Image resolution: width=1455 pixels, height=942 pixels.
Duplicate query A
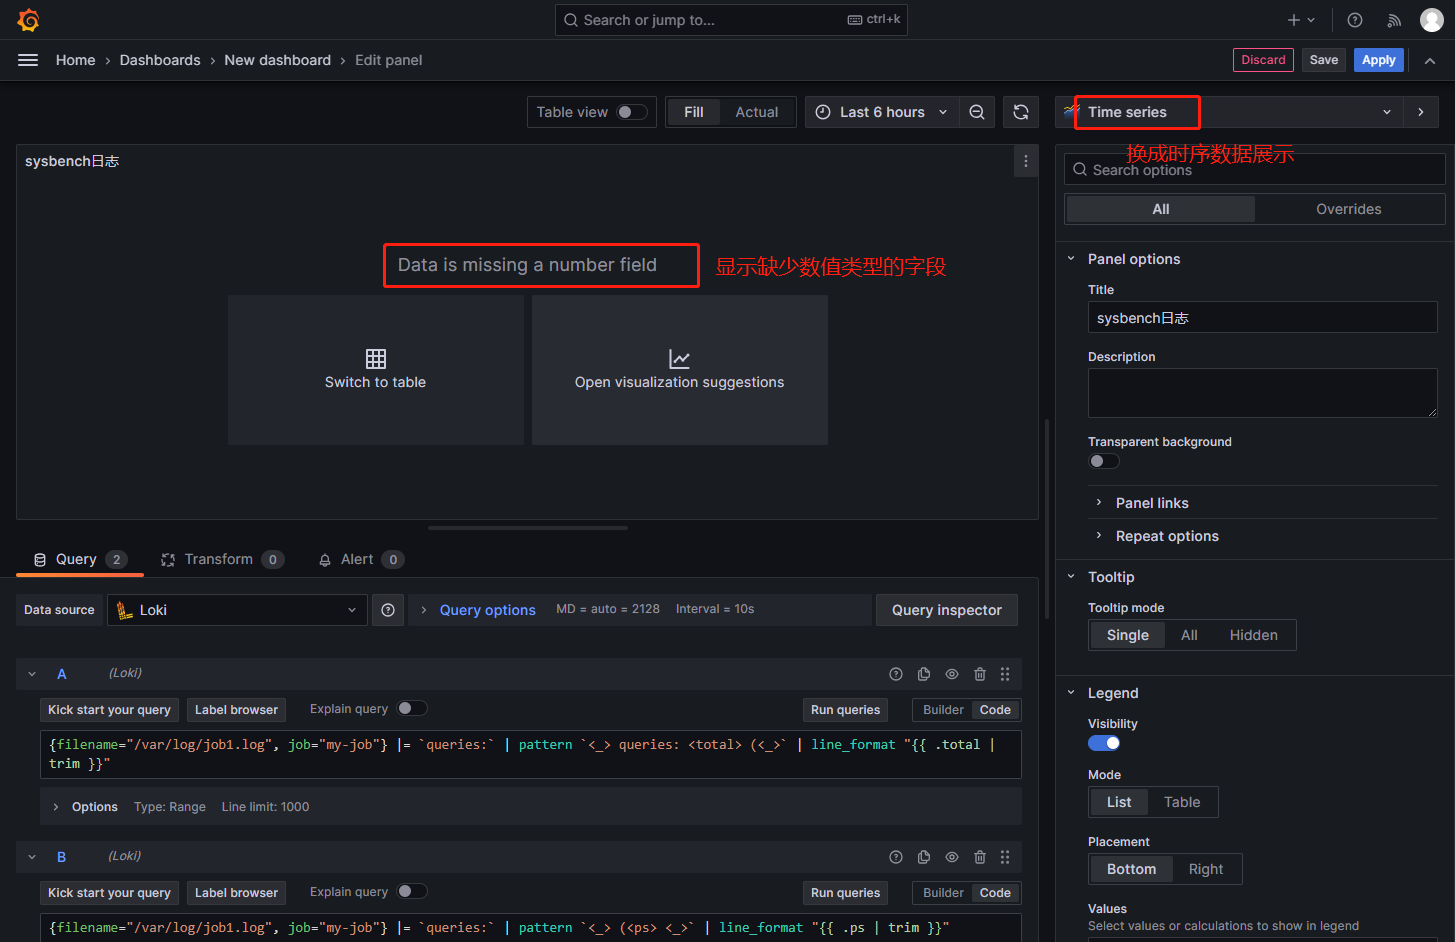(x=924, y=674)
